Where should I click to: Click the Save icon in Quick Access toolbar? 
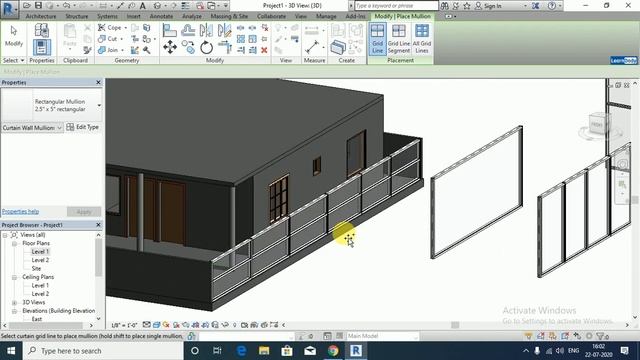38,6
